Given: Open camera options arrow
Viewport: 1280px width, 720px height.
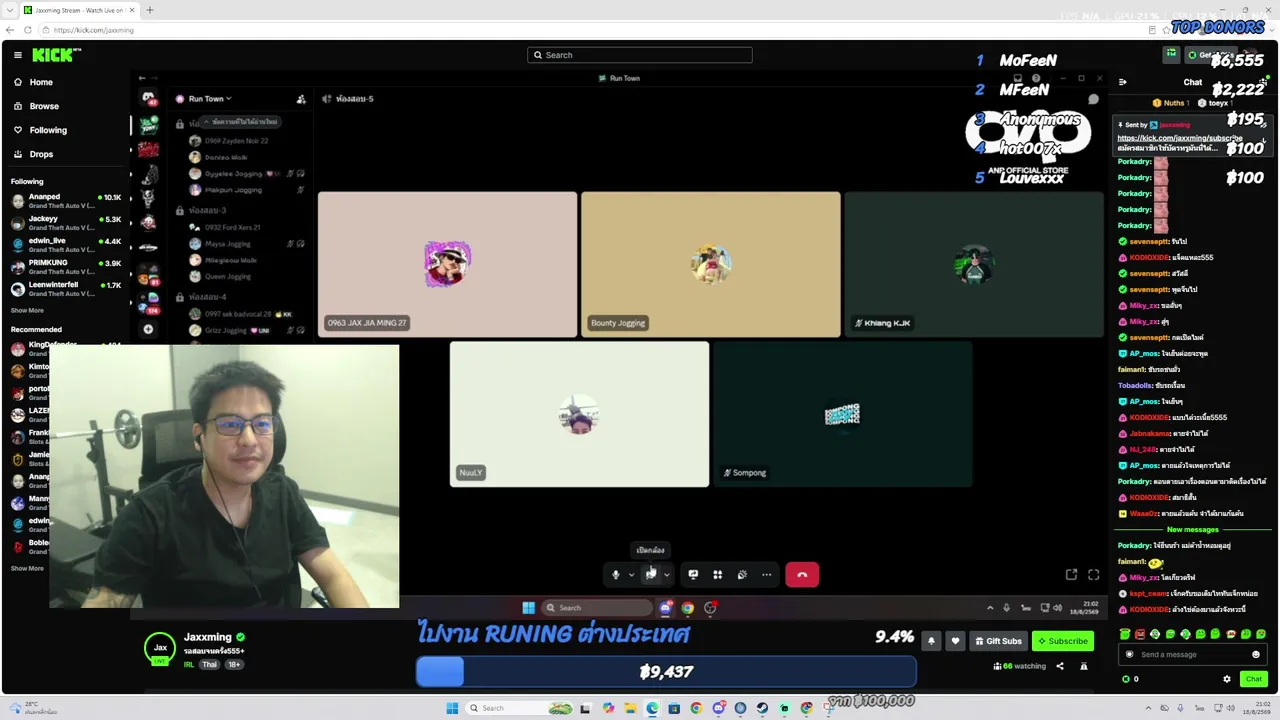Looking at the screenshot, I should coord(667,575).
